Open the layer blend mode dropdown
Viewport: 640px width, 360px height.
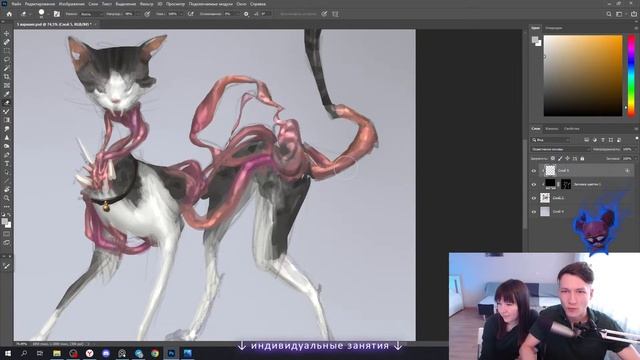560,149
